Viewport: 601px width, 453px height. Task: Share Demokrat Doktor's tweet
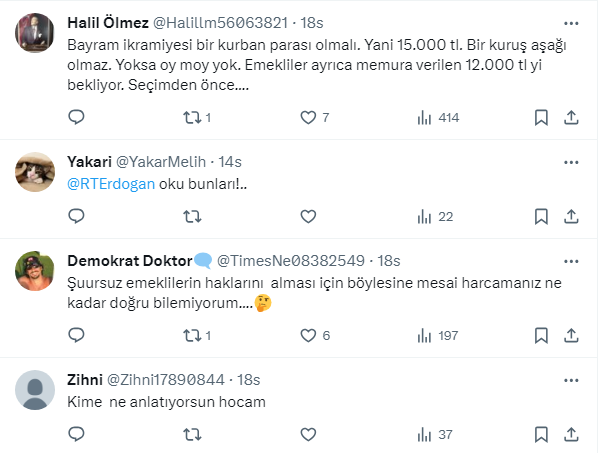click(572, 336)
